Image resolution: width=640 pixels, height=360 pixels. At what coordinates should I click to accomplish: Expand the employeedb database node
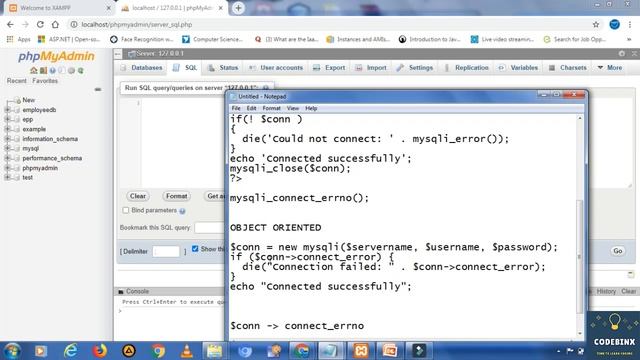point(7,110)
